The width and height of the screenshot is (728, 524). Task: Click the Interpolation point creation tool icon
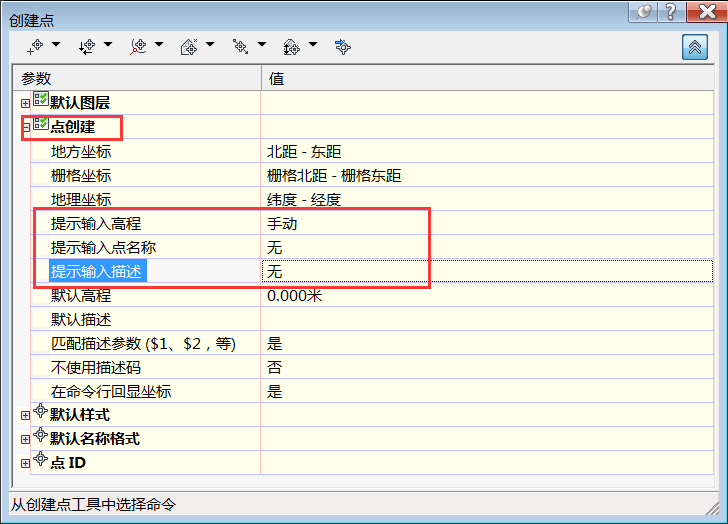coord(240,47)
